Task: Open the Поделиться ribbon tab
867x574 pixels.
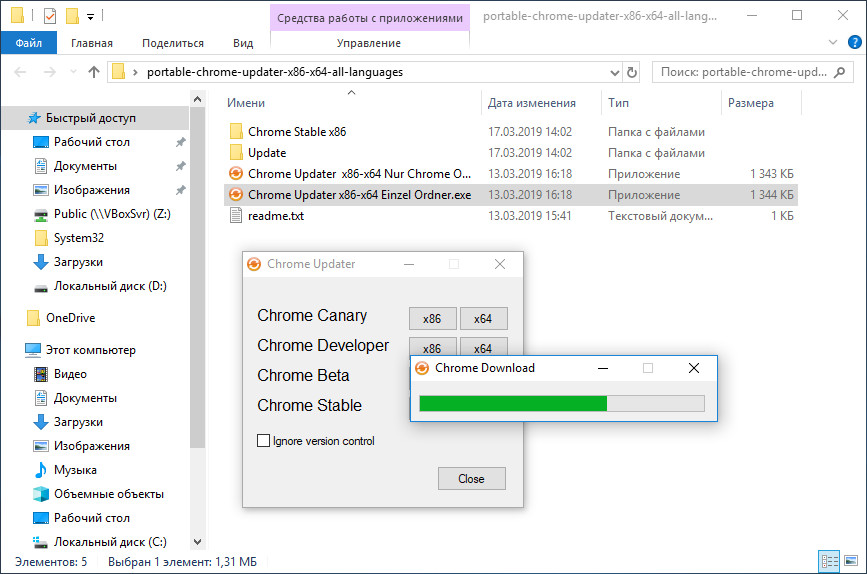Action: pos(173,43)
